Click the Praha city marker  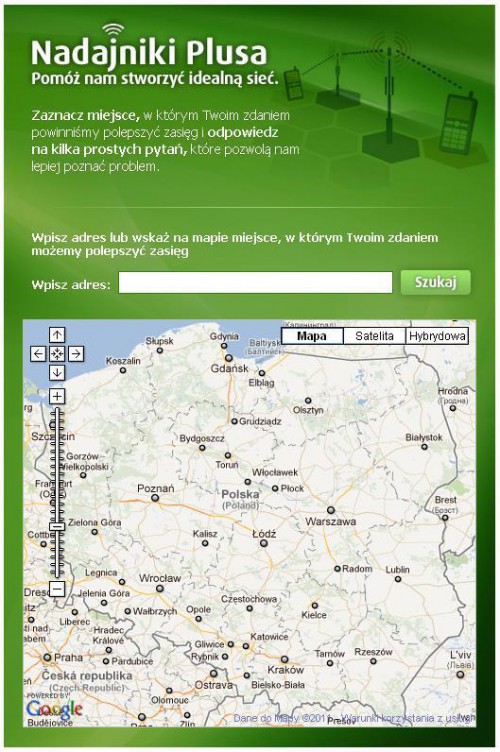47,658
